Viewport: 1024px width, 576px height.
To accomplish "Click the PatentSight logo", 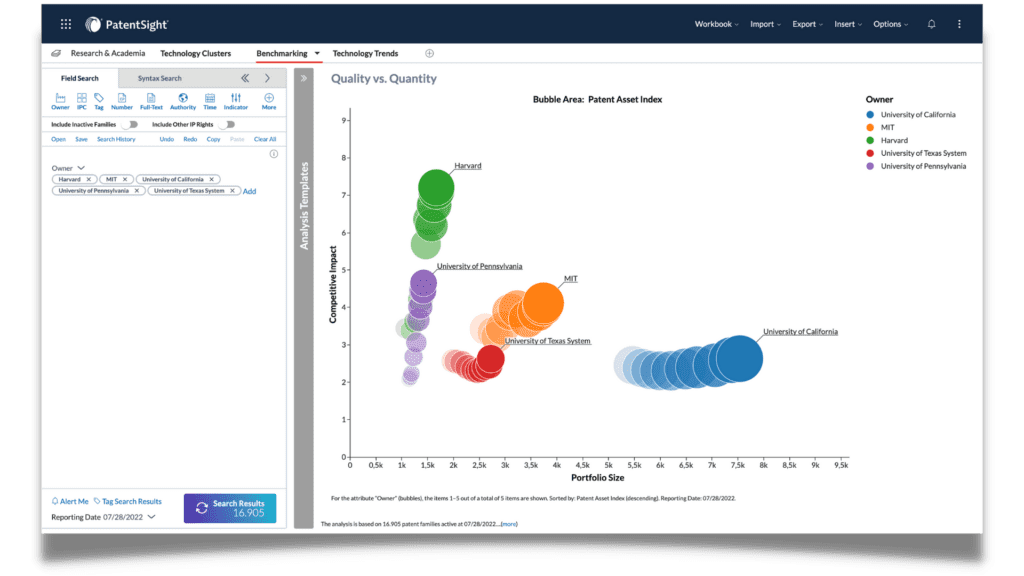I will tap(127, 25).
